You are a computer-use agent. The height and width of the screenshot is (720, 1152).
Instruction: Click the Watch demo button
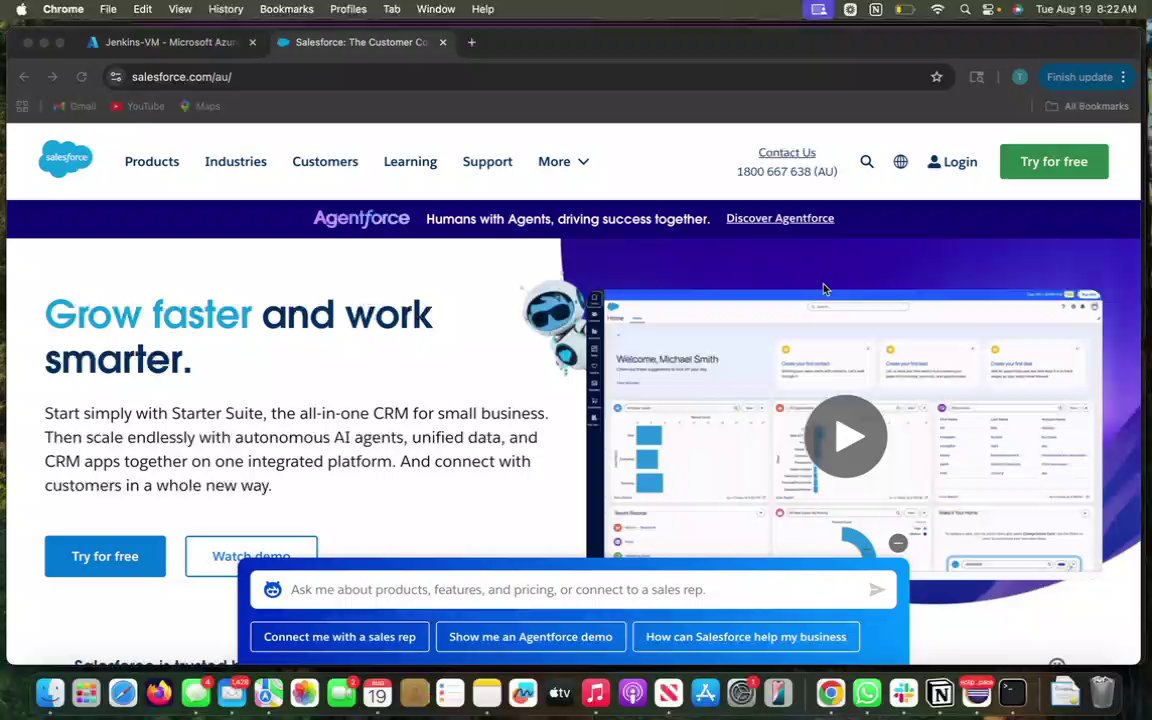[x=251, y=556]
